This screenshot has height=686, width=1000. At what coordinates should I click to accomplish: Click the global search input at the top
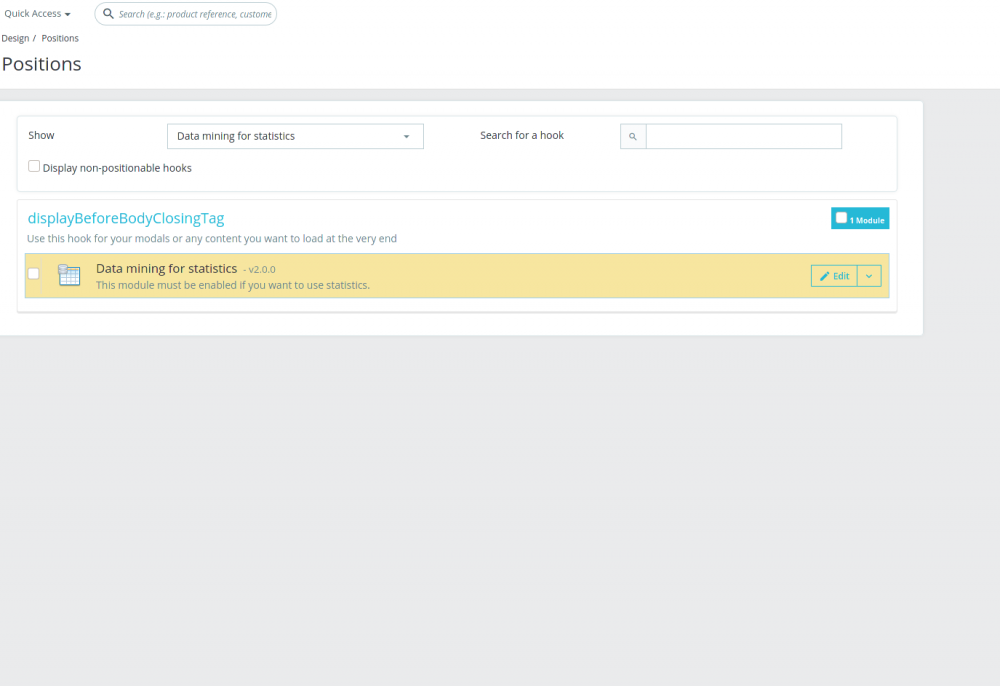(195, 14)
